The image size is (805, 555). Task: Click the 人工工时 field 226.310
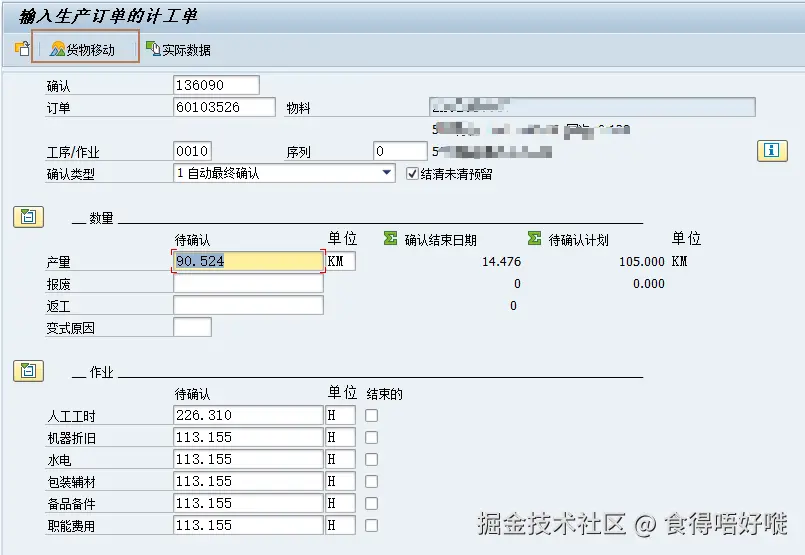pyautogui.click(x=248, y=415)
